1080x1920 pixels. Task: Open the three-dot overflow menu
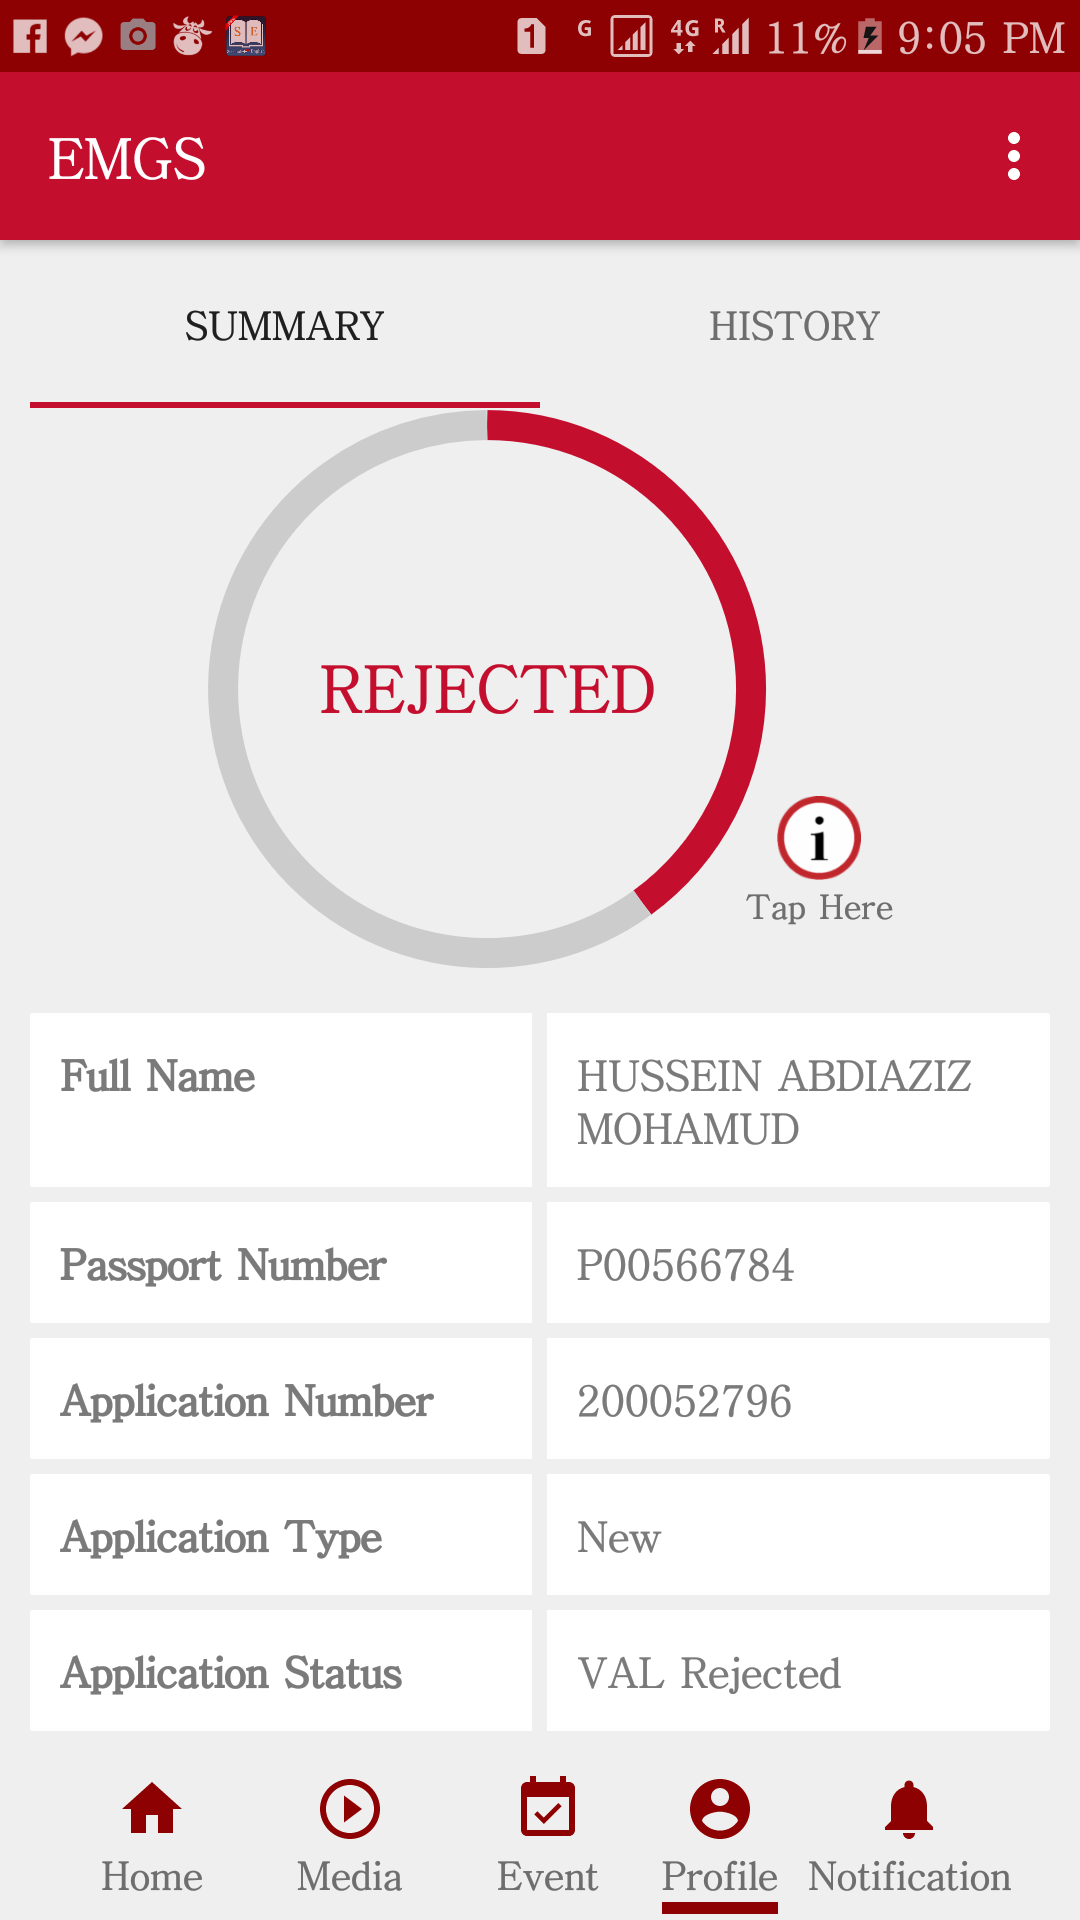(1013, 157)
